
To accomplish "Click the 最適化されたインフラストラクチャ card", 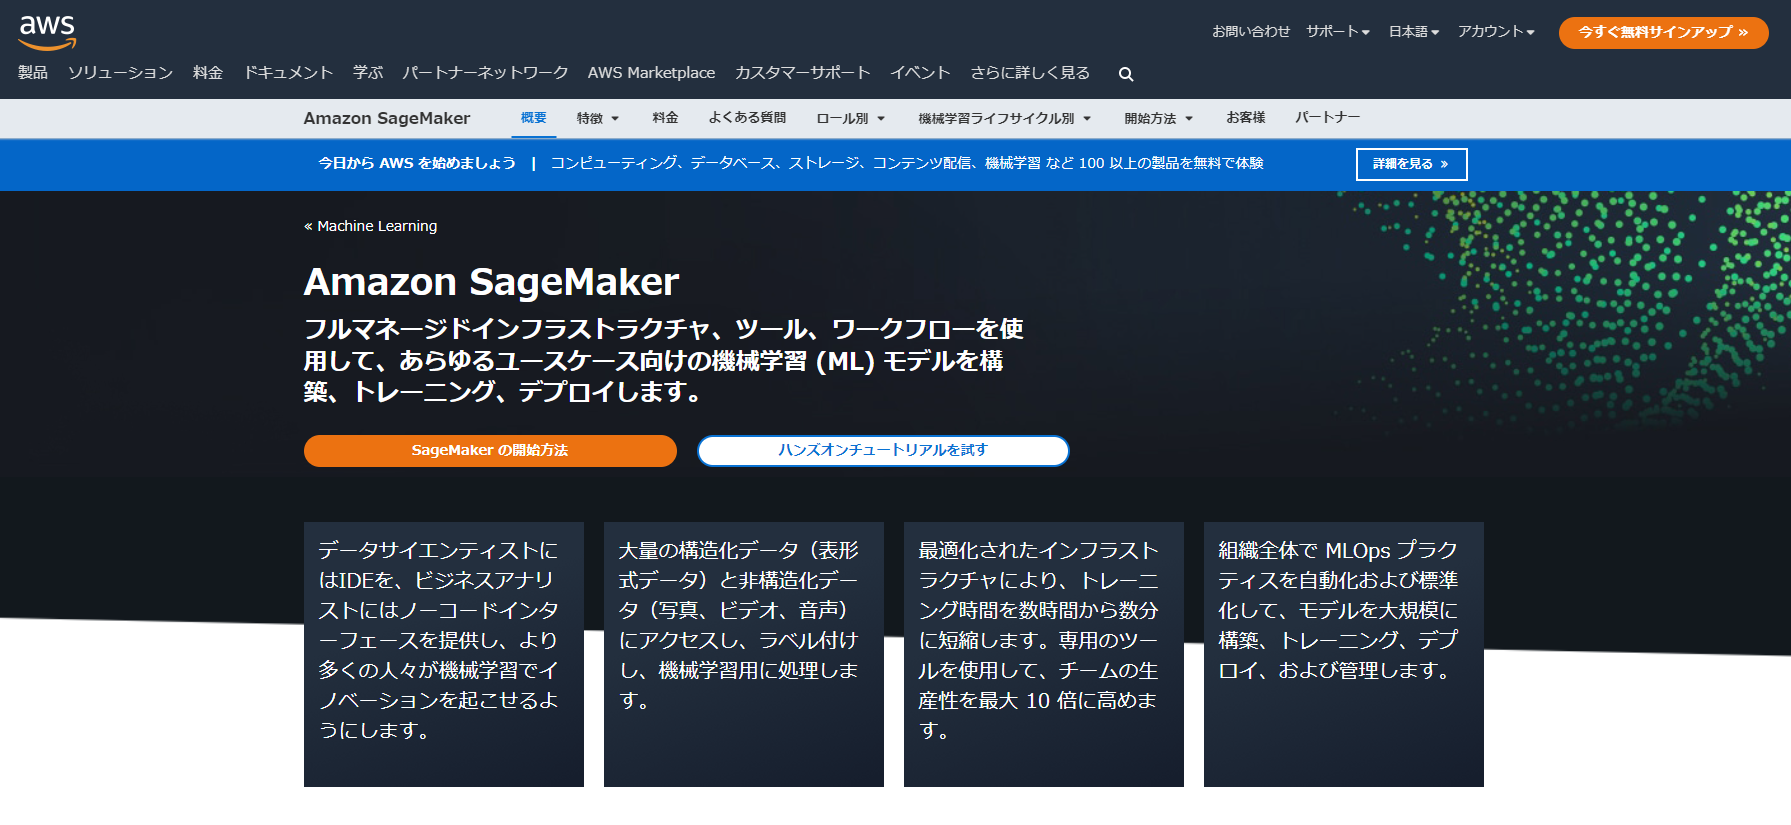I will 1044,654.
